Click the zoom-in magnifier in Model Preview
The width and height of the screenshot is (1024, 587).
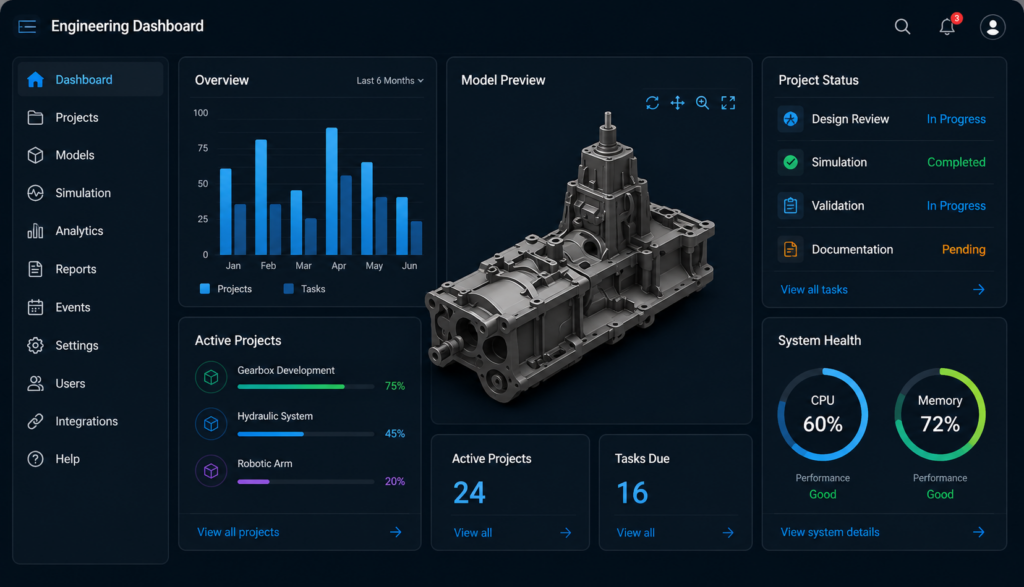pyautogui.click(x=703, y=103)
